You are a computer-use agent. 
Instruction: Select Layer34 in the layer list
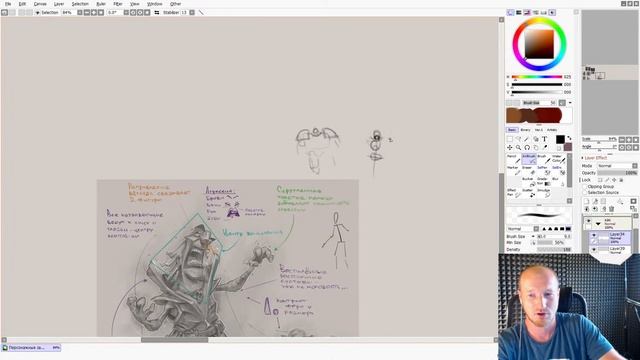tap(611, 238)
